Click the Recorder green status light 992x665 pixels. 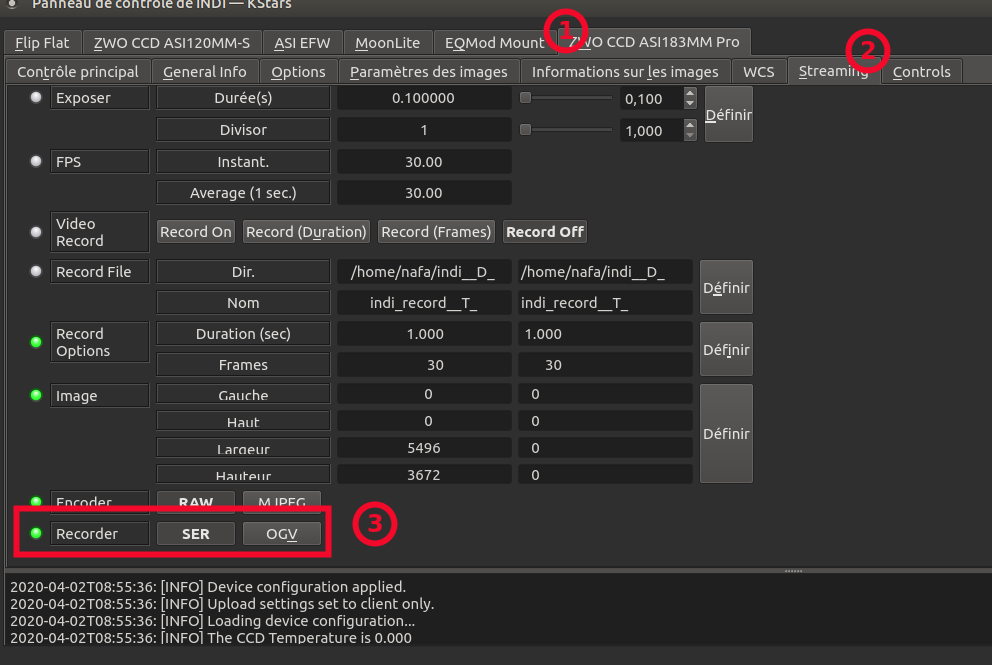tap(36, 533)
